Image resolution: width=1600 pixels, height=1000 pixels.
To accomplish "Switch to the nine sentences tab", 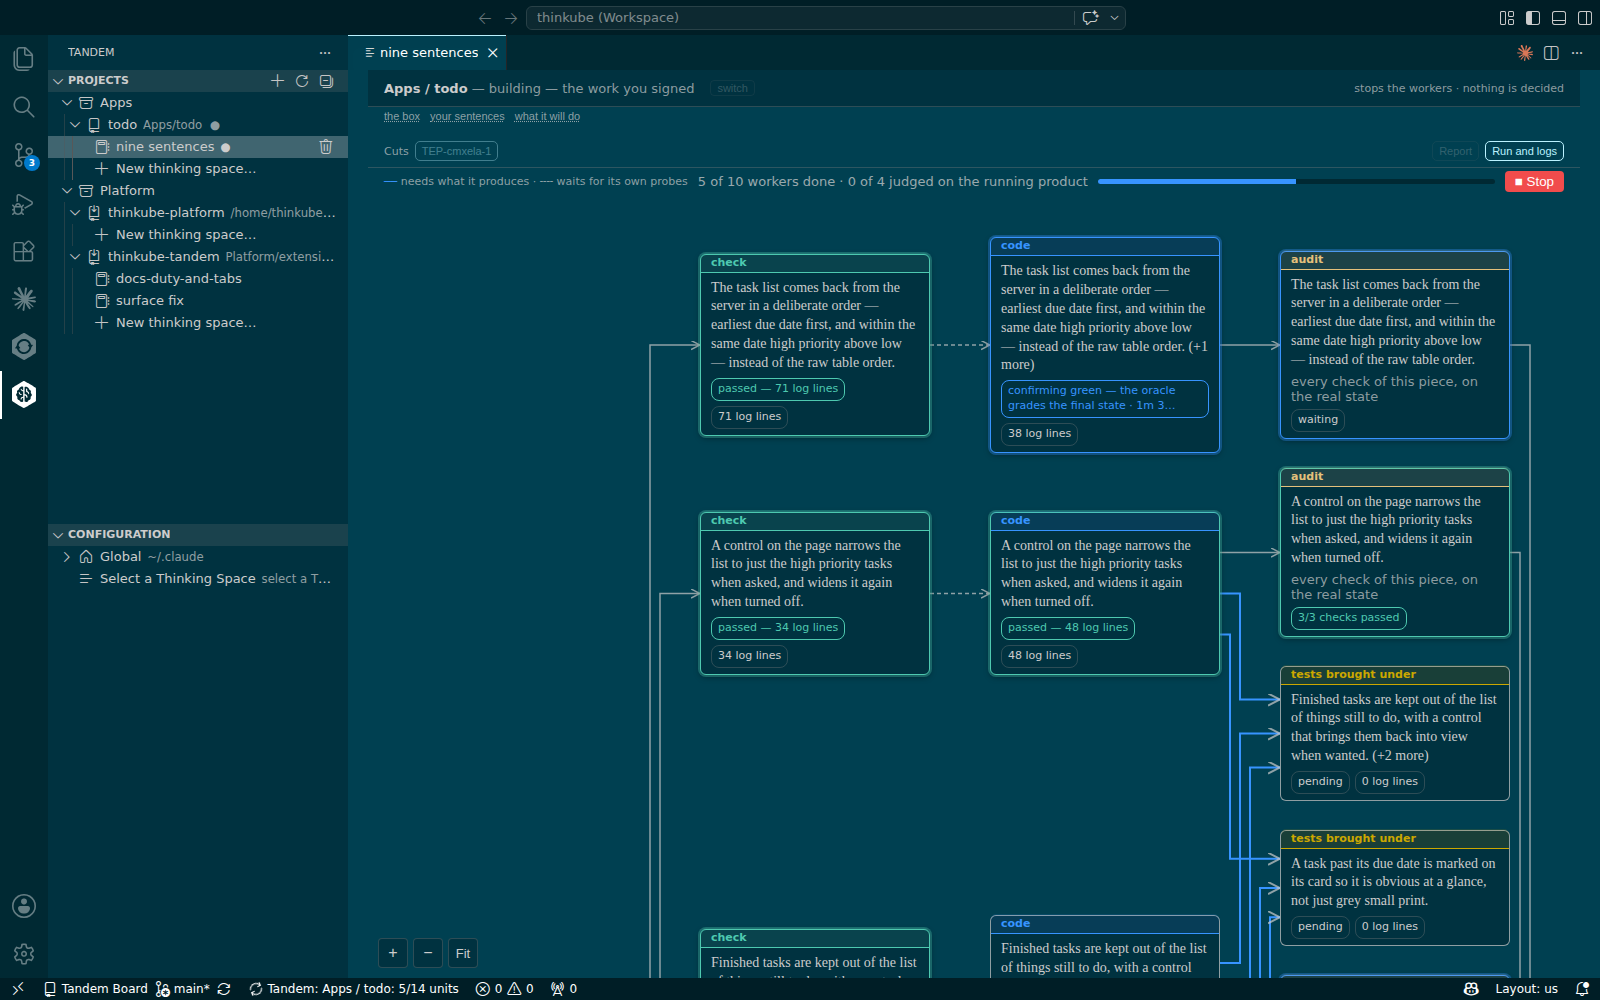I will coord(429,53).
